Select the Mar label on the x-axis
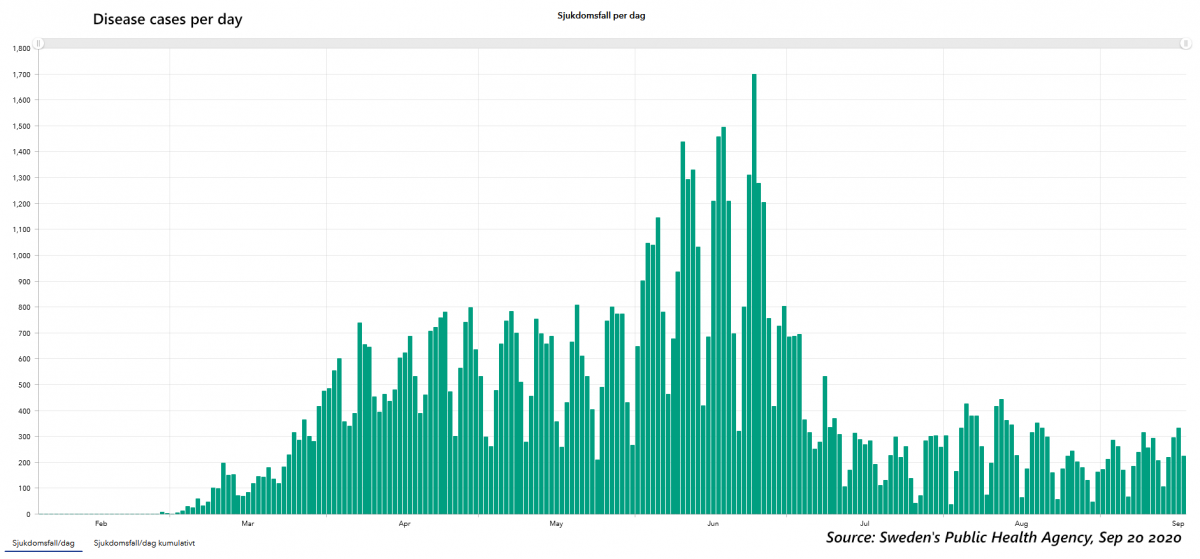 tap(247, 523)
